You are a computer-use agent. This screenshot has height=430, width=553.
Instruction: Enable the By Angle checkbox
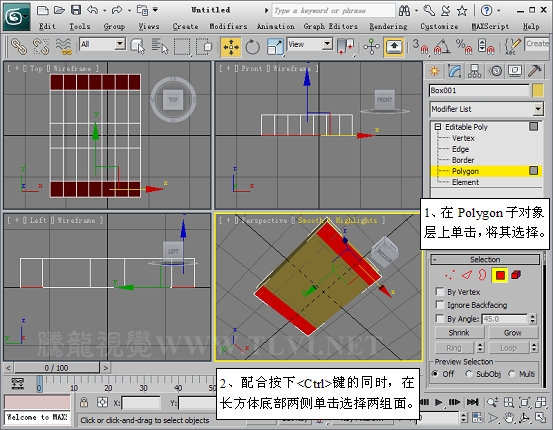(x=439, y=319)
